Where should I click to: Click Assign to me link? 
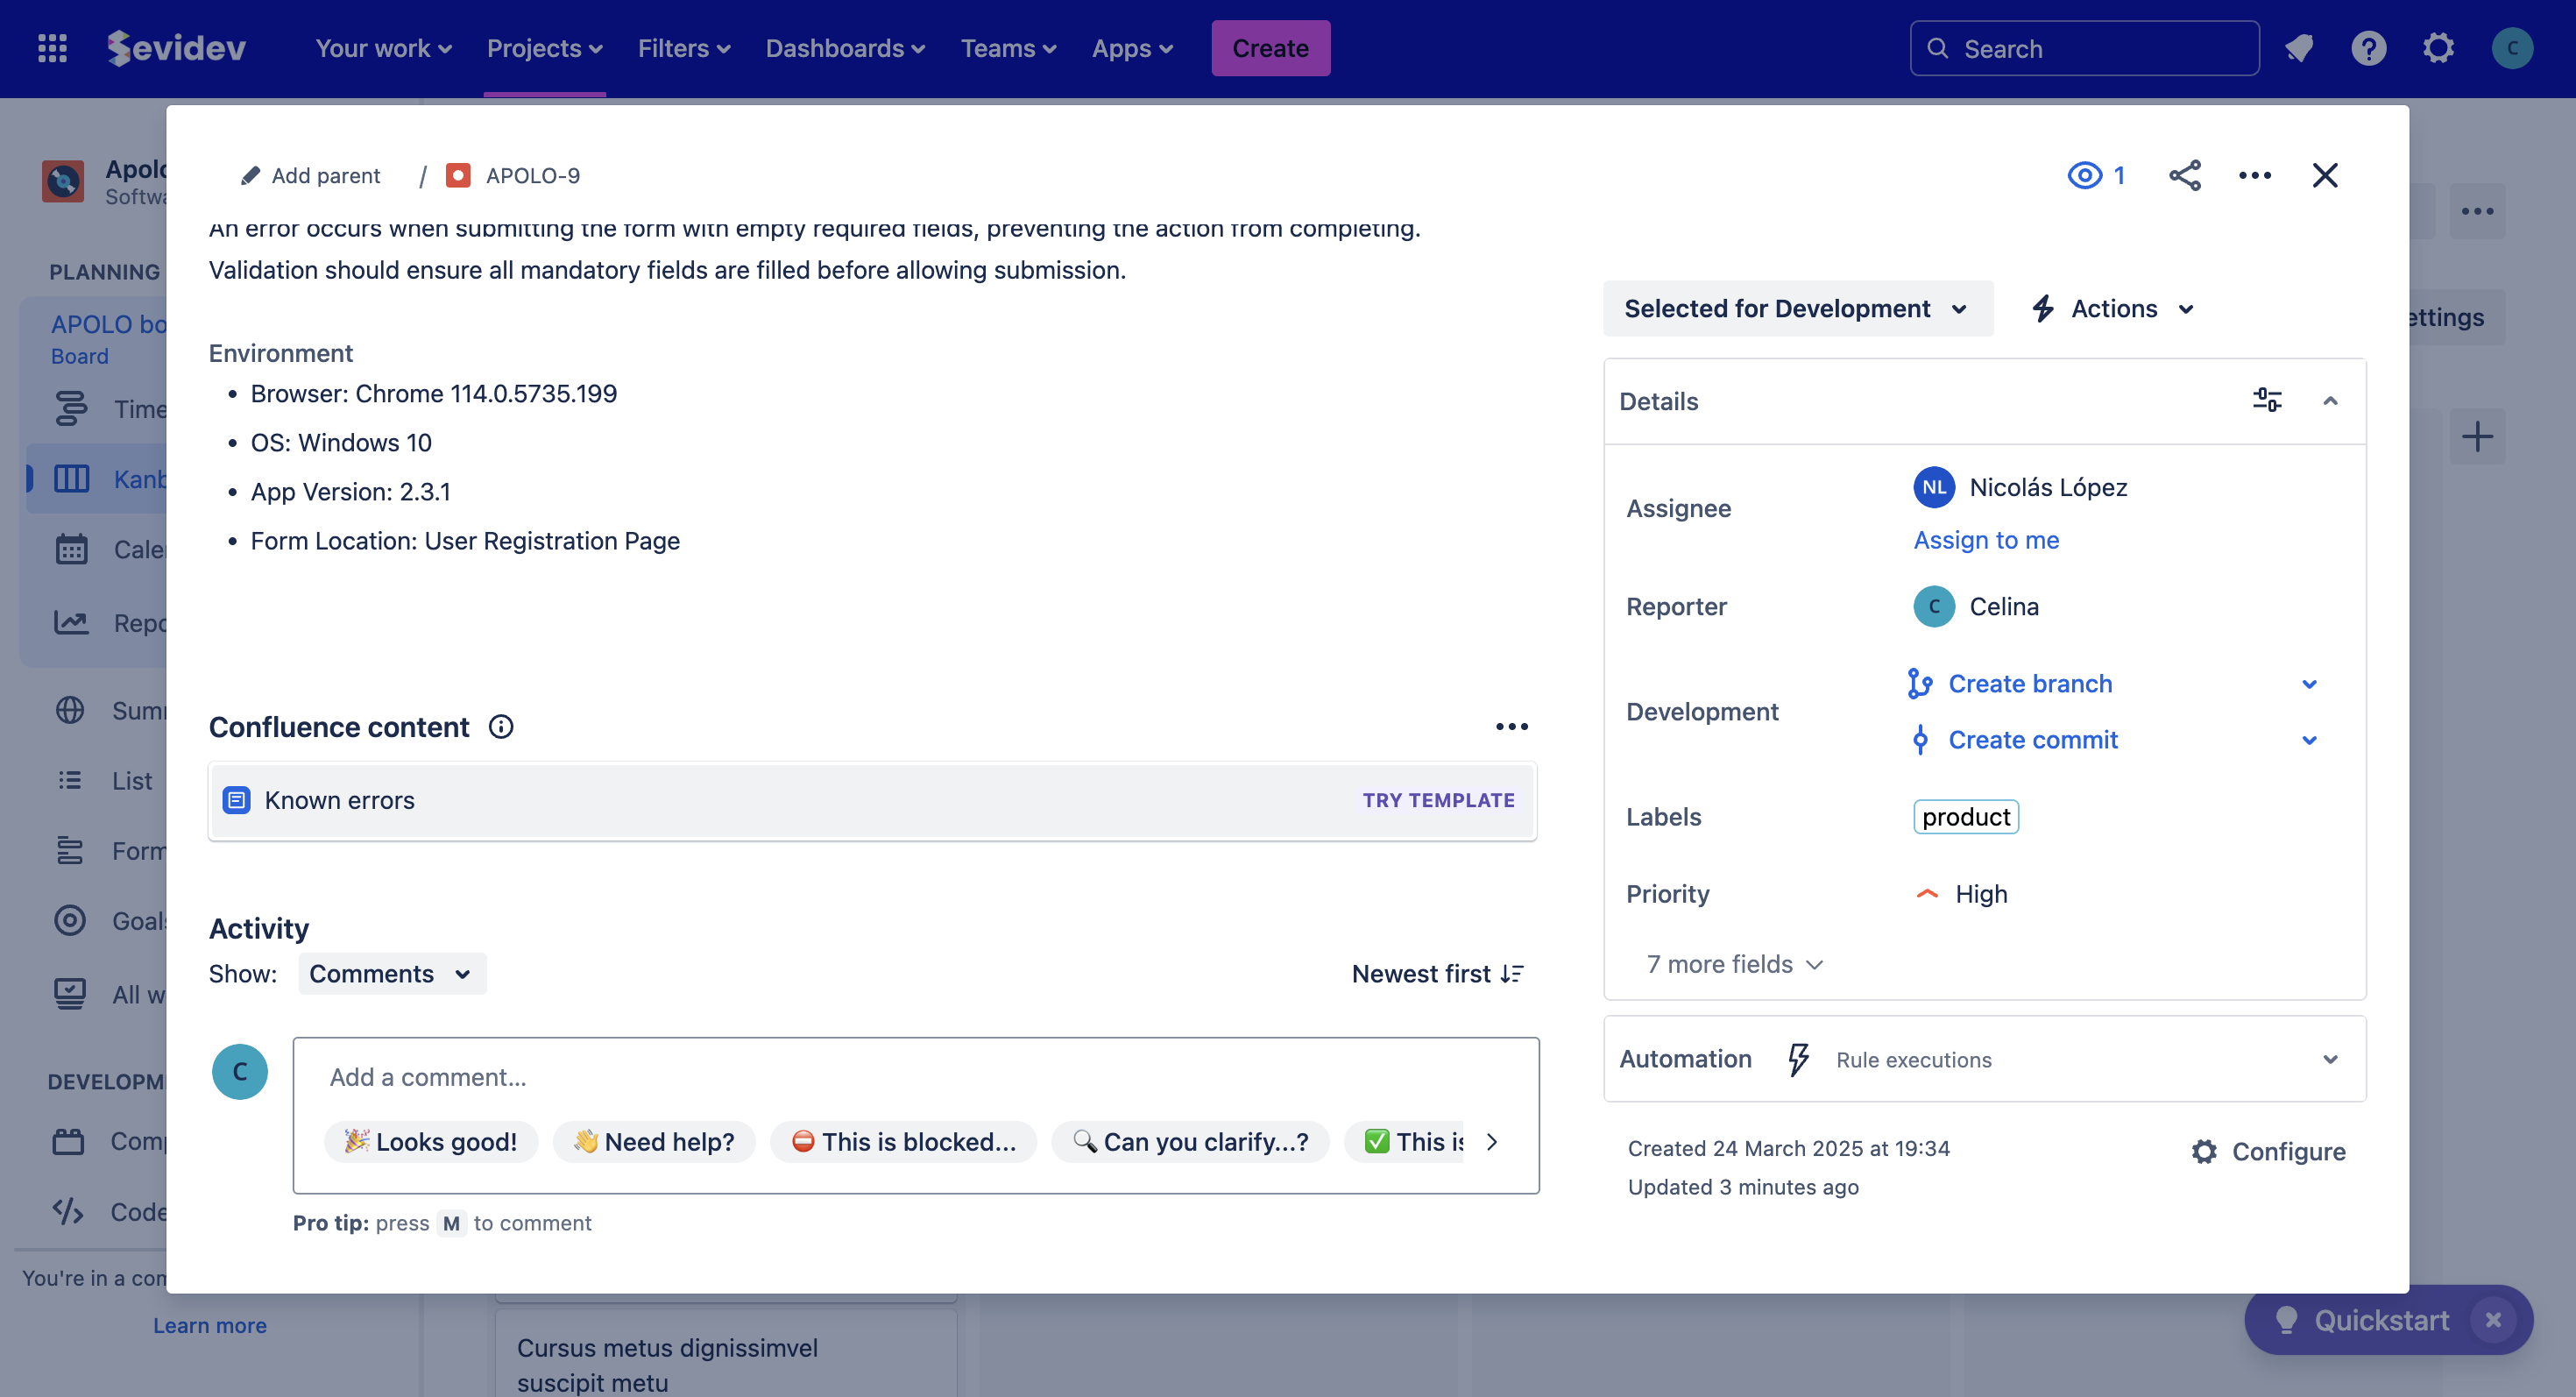click(1986, 540)
